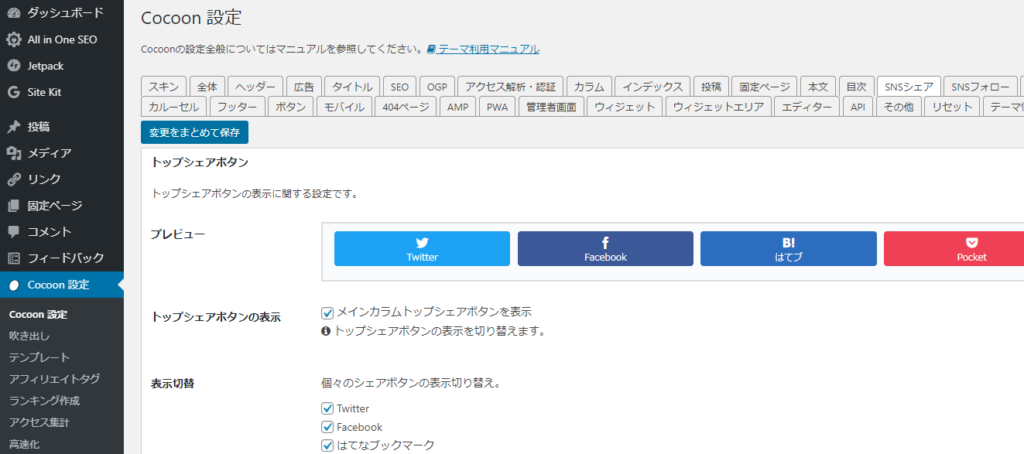Click the info icon beside トップシェアボタンの表示を切り替えます
This screenshot has height=454, width=1024.
pyautogui.click(x=326, y=331)
